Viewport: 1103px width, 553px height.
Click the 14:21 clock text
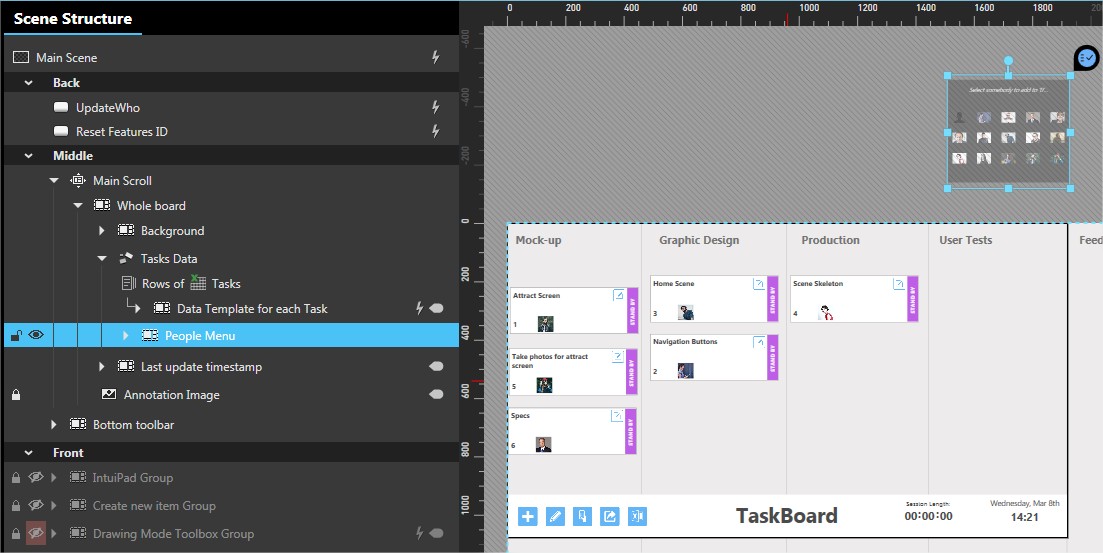[1024, 517]
